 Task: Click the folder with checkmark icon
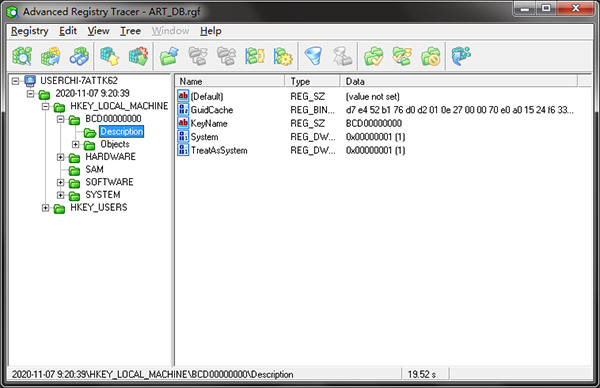373,56
